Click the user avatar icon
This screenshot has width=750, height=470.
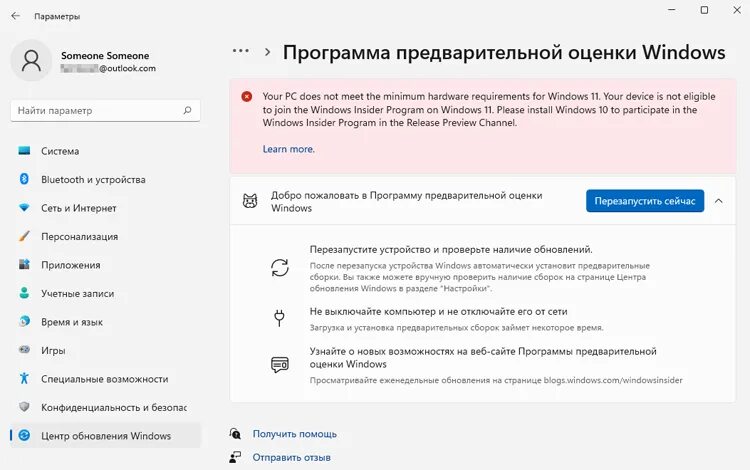(31, 60)
